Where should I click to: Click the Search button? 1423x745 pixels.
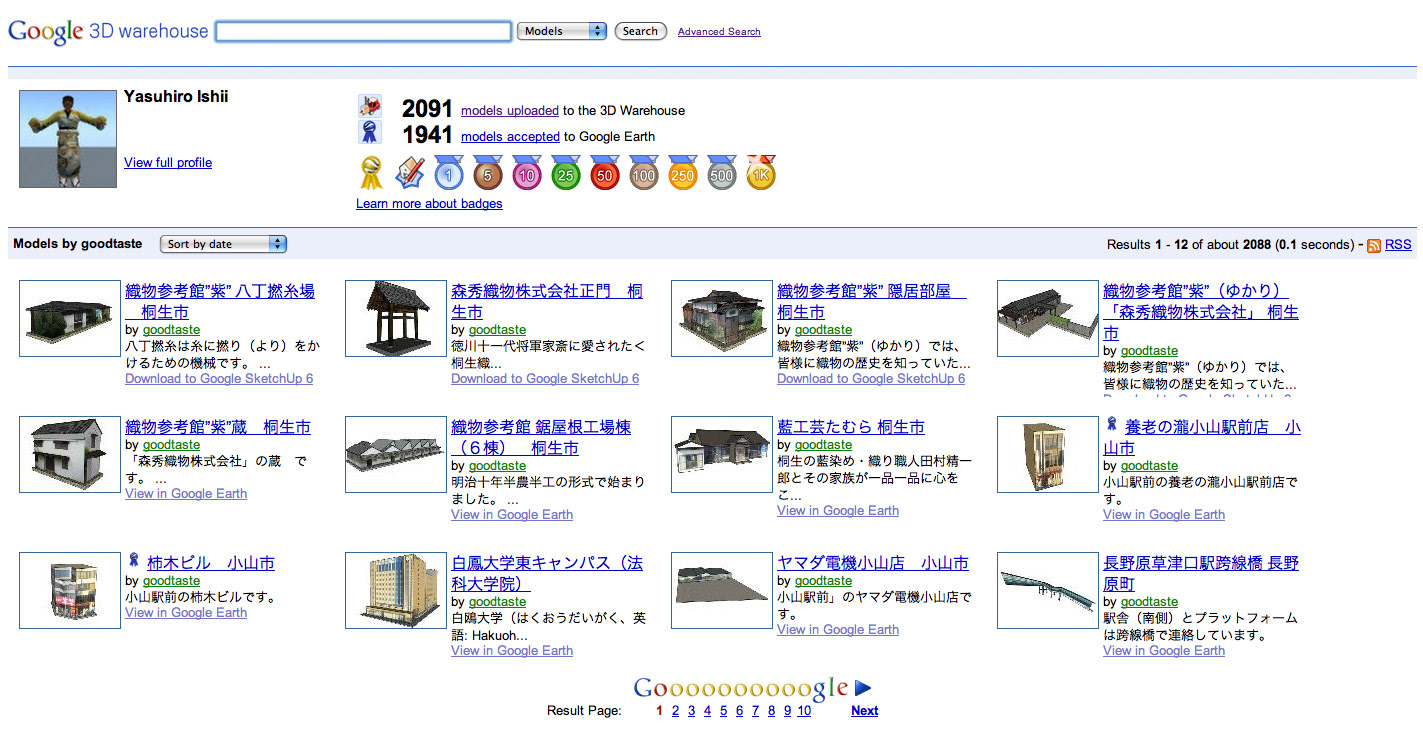tap(640, 31)
